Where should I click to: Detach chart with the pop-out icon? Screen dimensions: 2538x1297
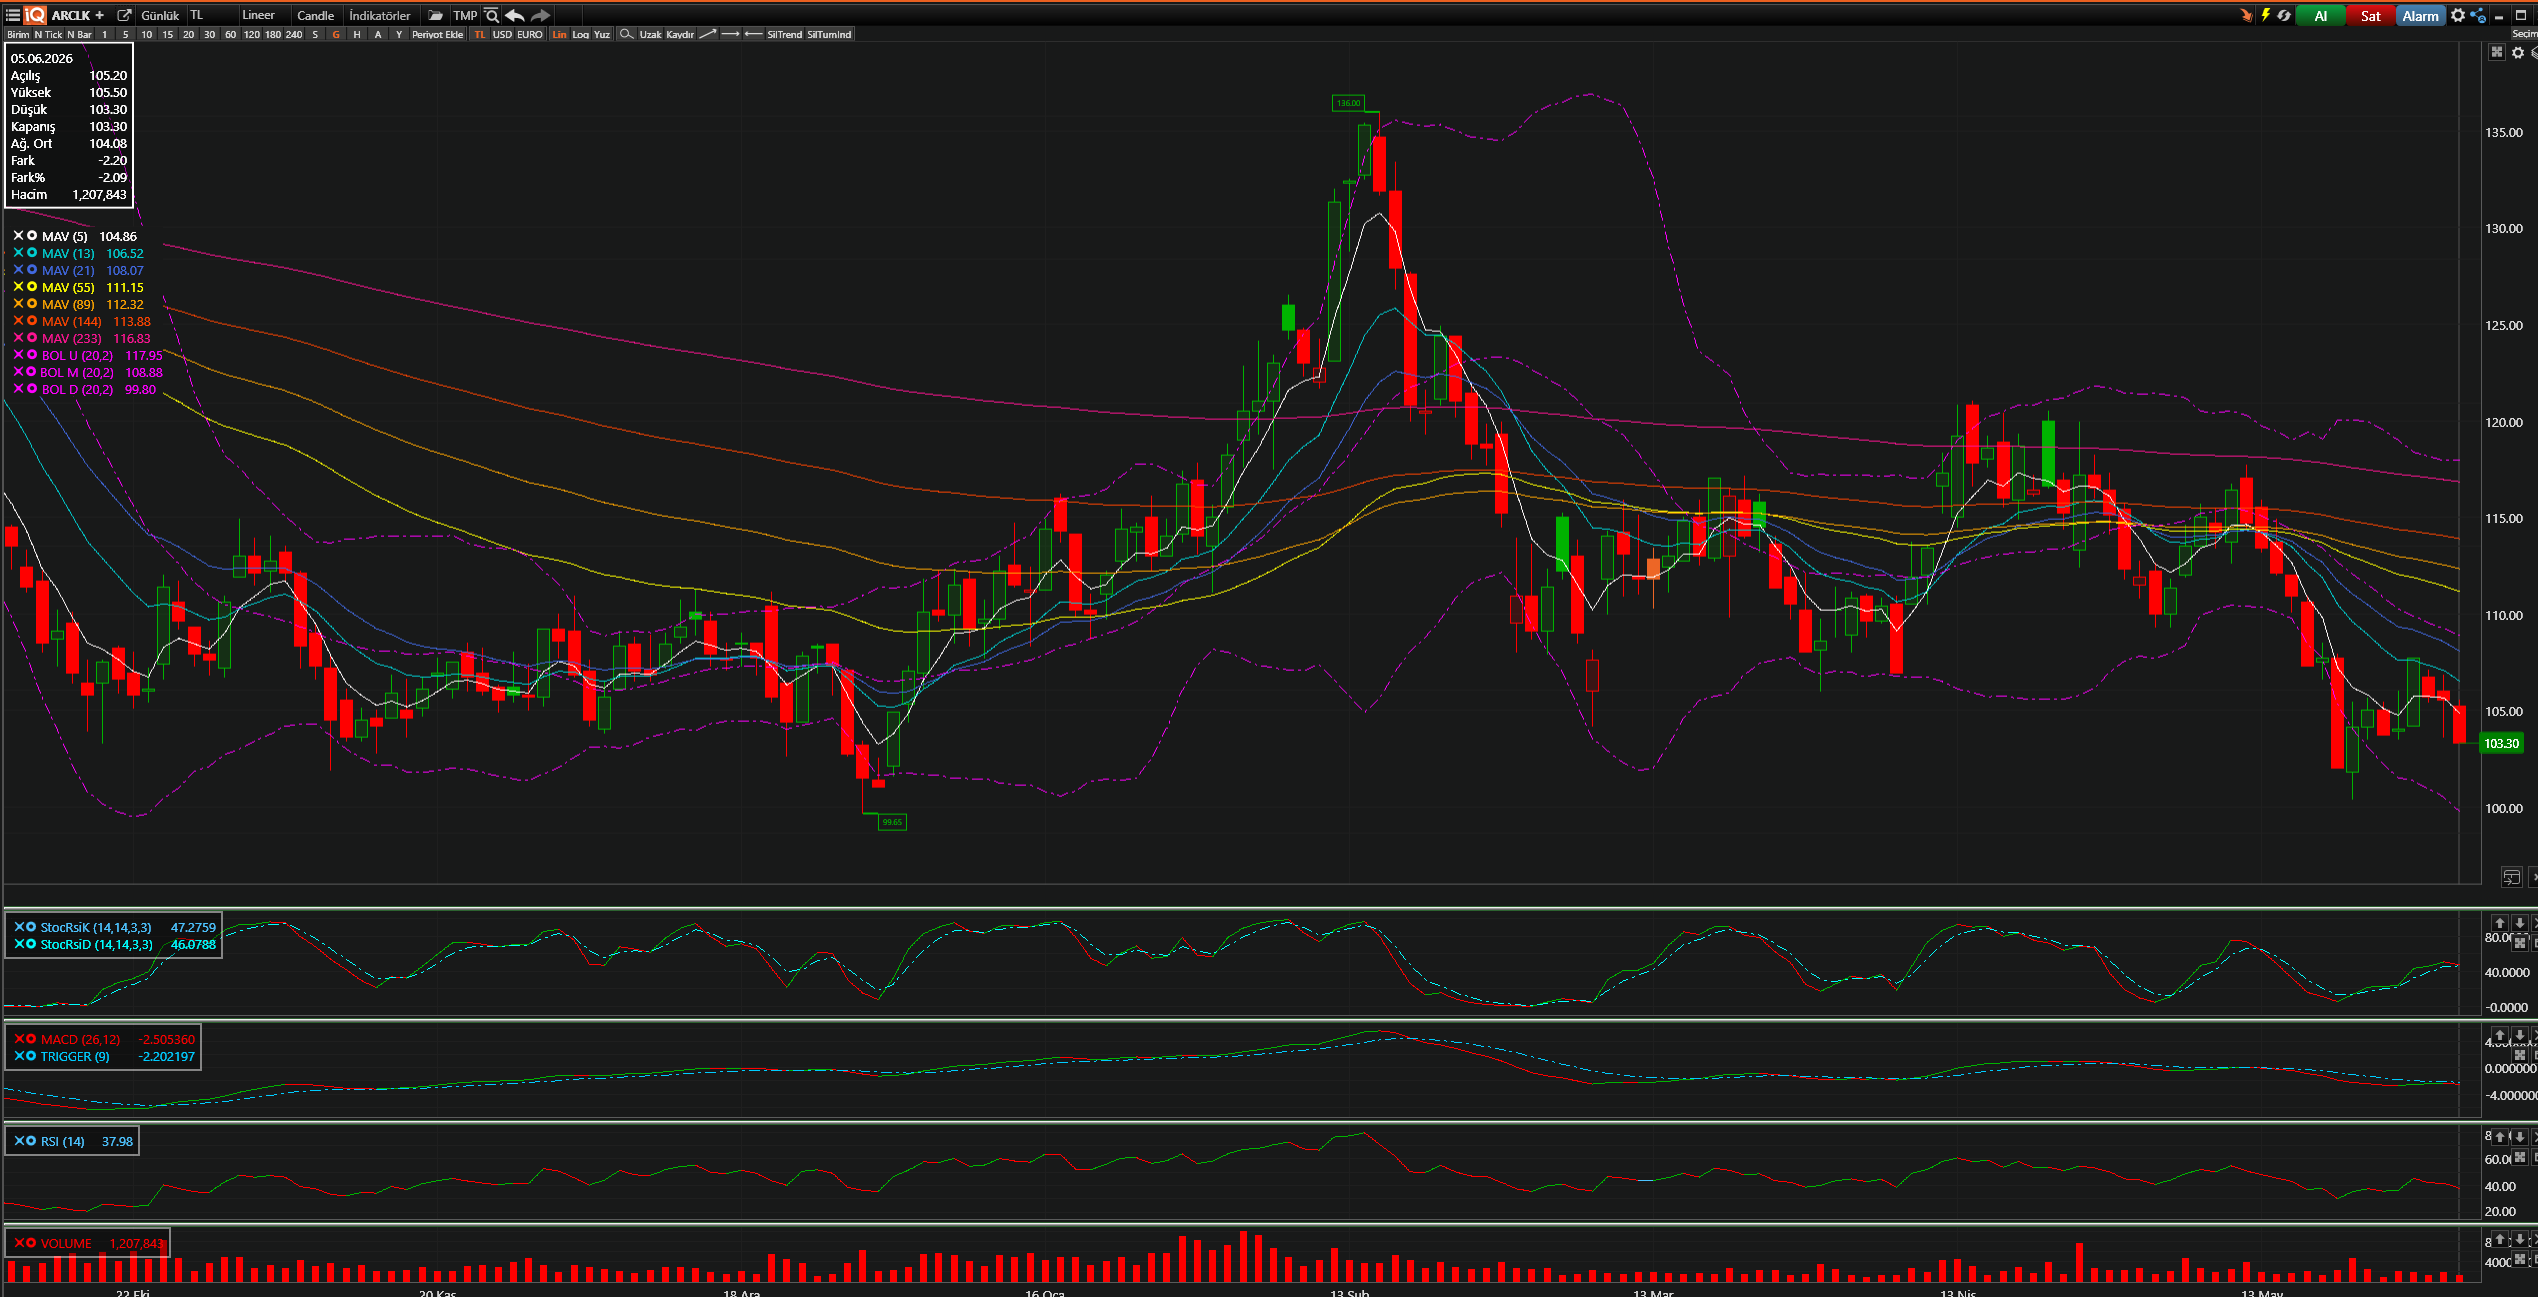point(124,15)
